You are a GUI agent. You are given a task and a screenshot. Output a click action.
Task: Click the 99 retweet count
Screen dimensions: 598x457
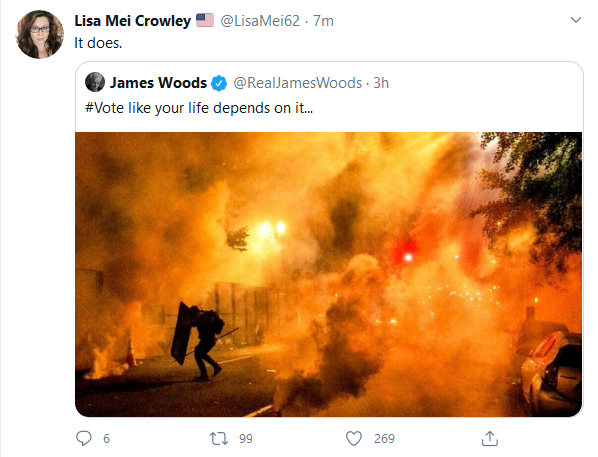pyautogui.click(x=246, y=439)
